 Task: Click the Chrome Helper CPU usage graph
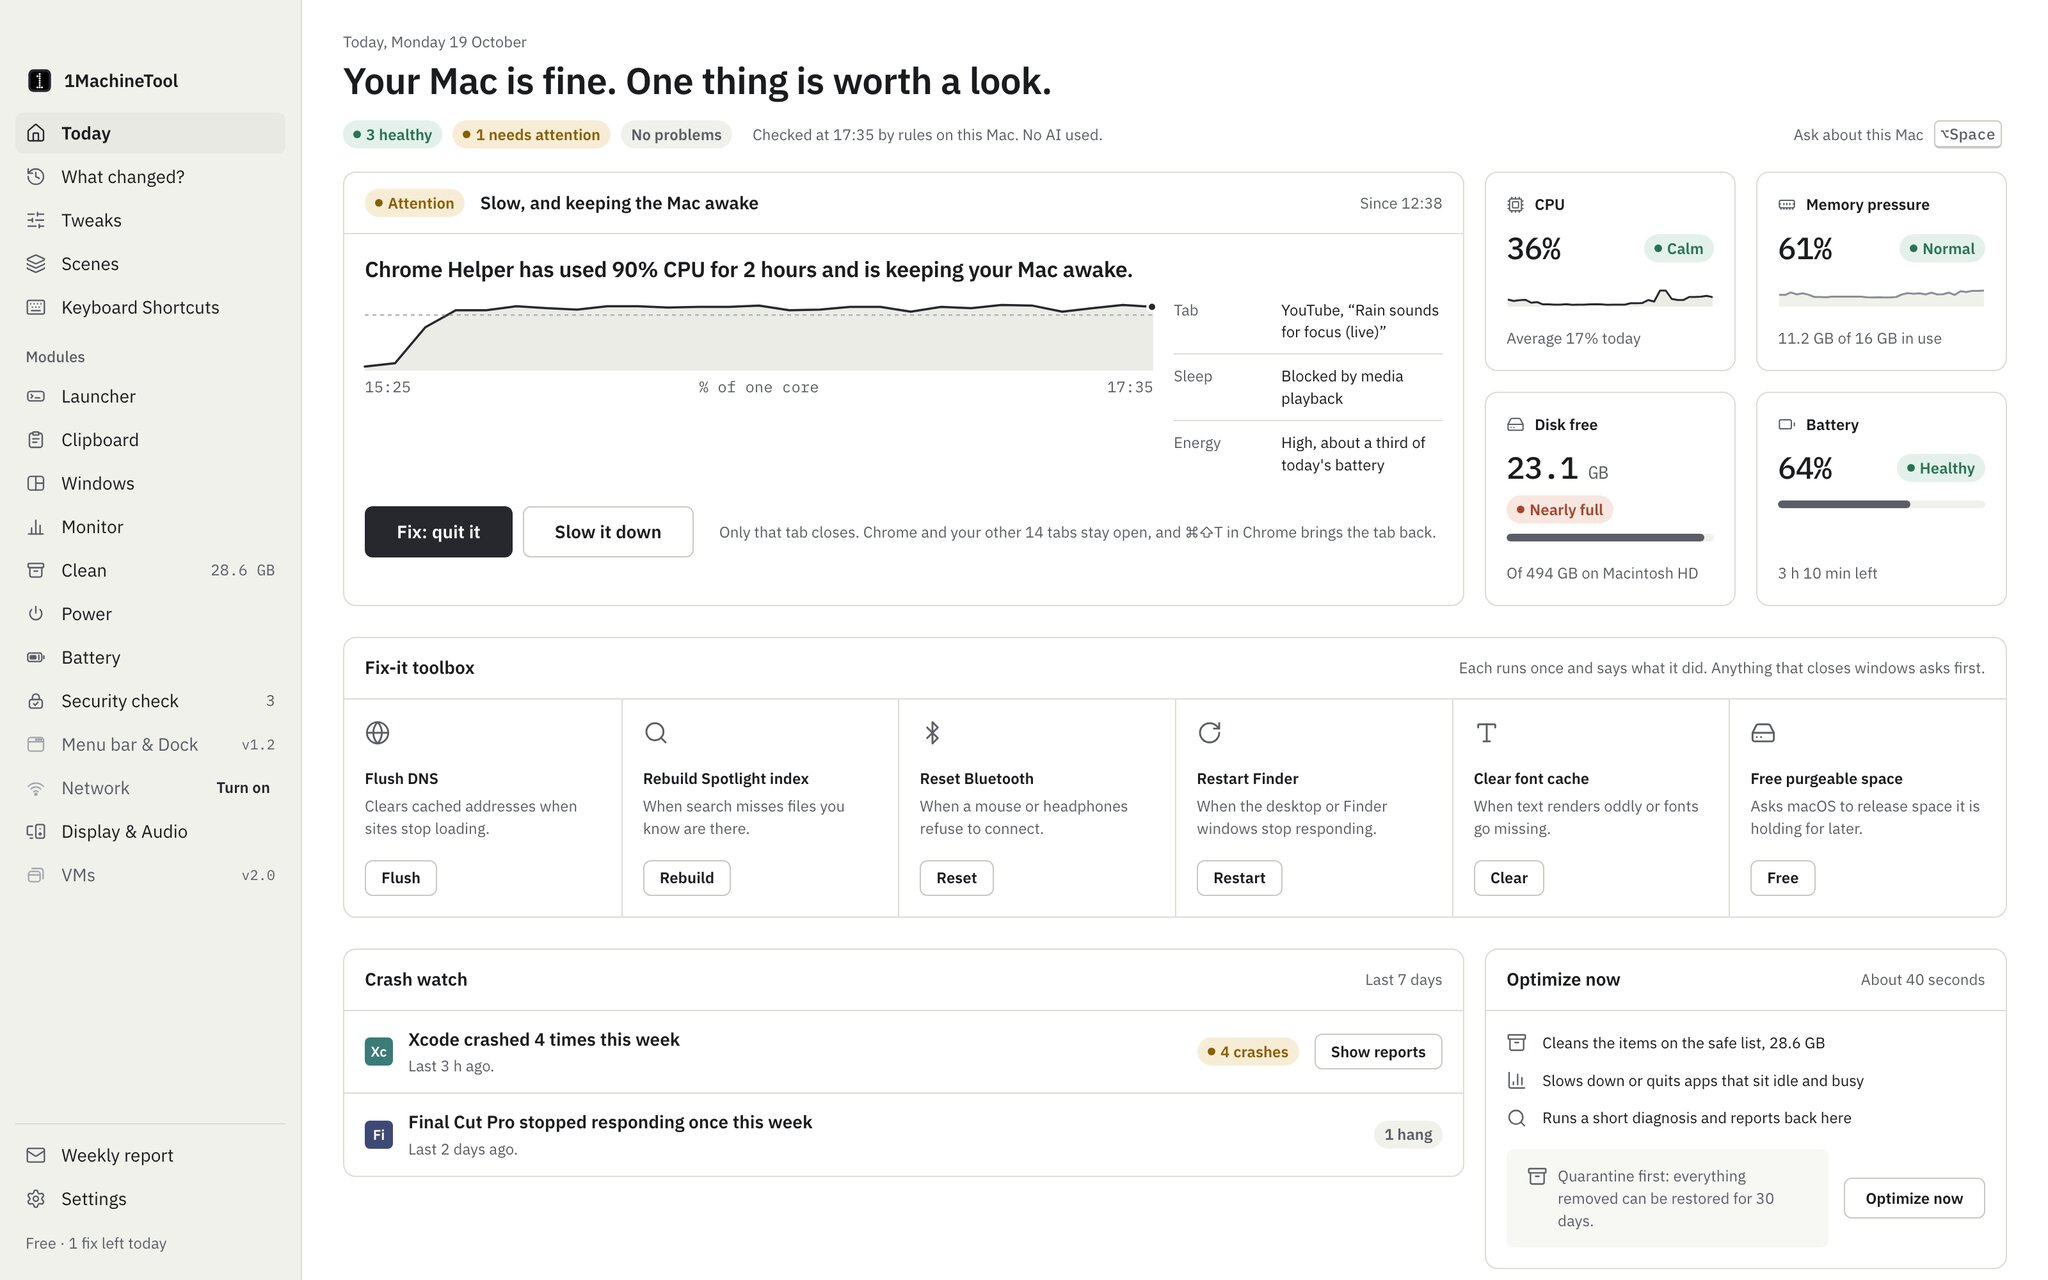[x=759, y=336]
